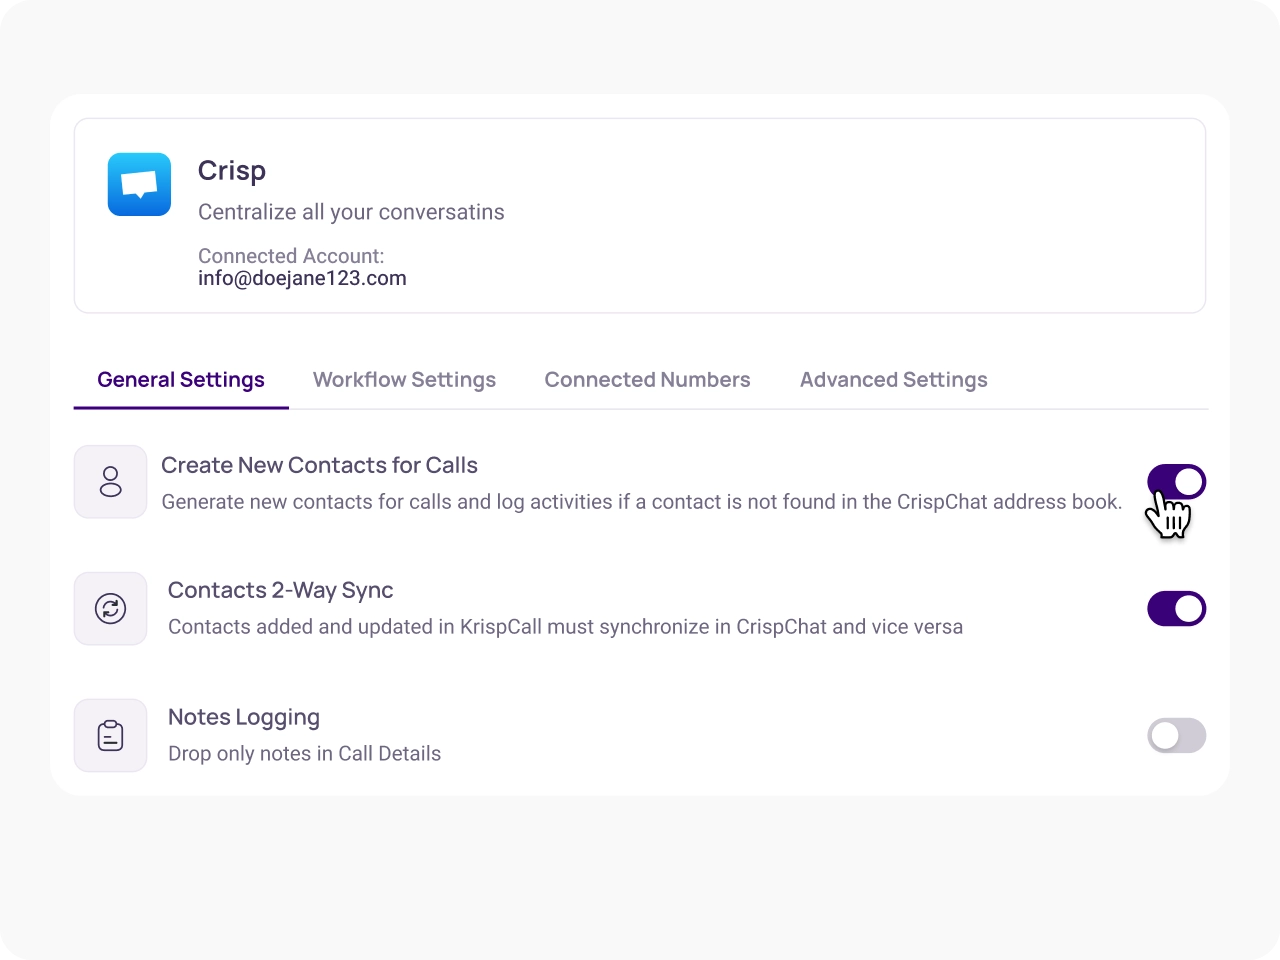The width and height of the screenshot is (1280, 960).
Task: Open the Connected Numbers tab
Action: point(647,380)
